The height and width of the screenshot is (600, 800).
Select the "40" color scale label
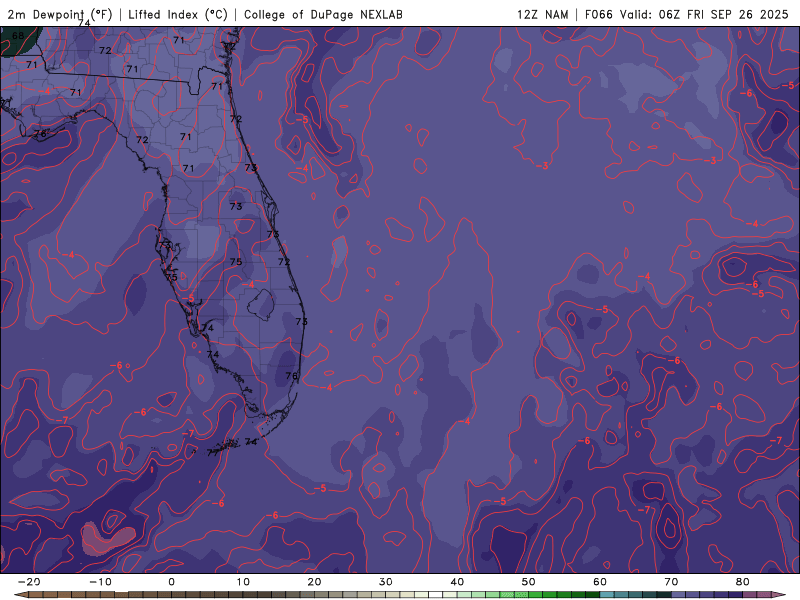(457, 582)
